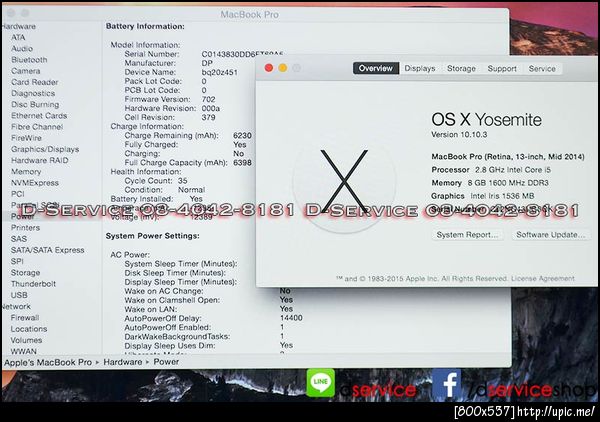The image size is (600, 422).
Task: Select Memory in the sidebar
Action: (26, 171)
